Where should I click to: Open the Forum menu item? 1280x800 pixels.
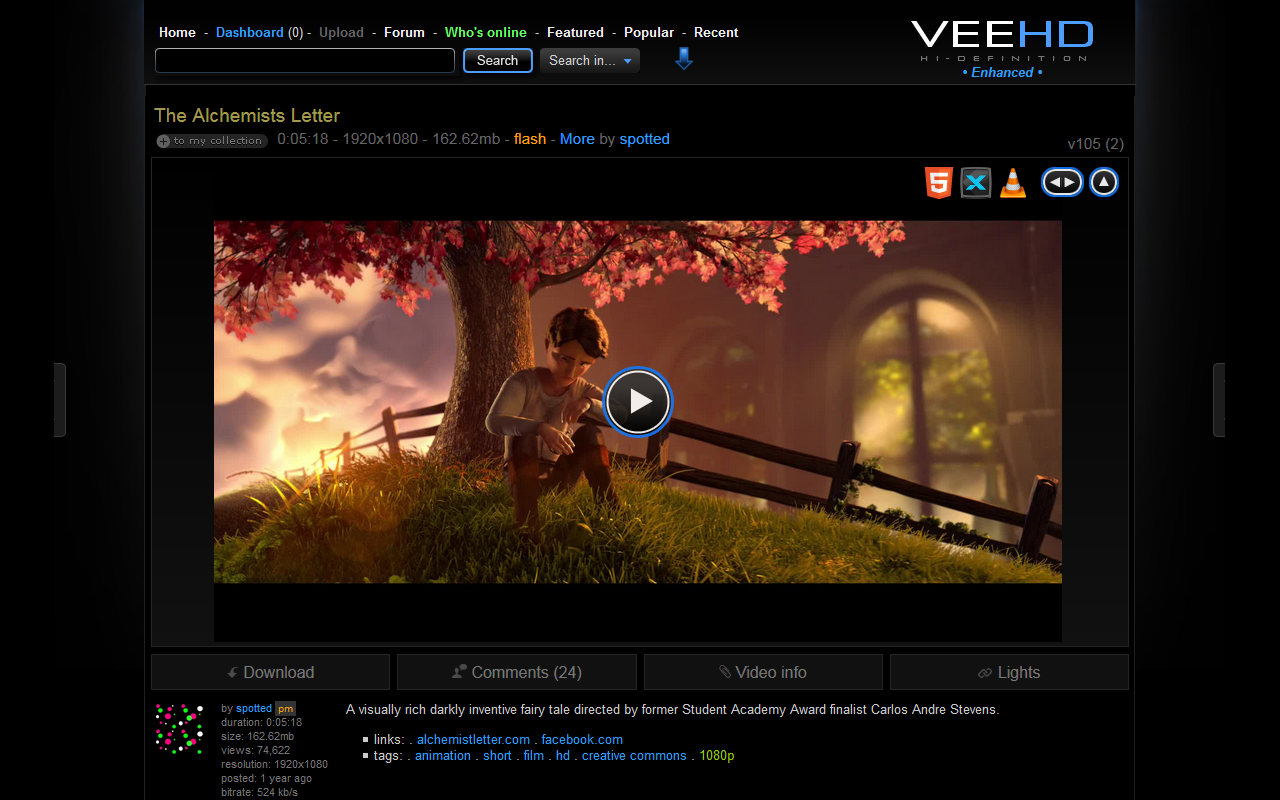[x=404, y=32]
